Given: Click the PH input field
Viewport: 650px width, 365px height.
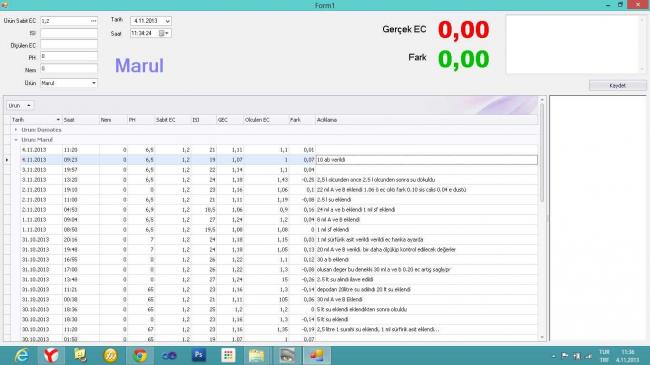Looking at the screenshot, I should 69,56.
